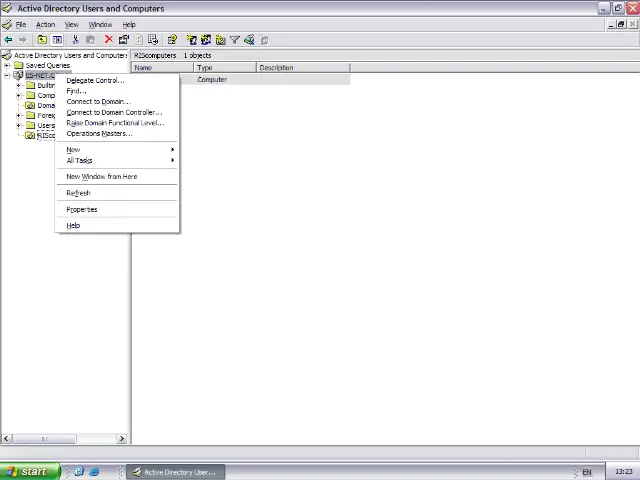Sort by the Type column header
The width and height of the screenshot is (640, 480).
pos(225,68)
